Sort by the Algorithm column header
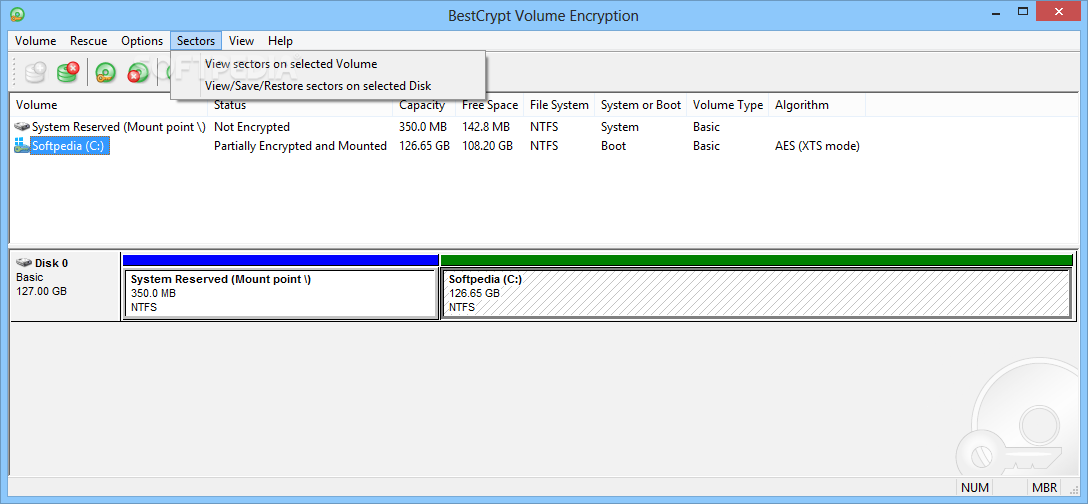 817,105
